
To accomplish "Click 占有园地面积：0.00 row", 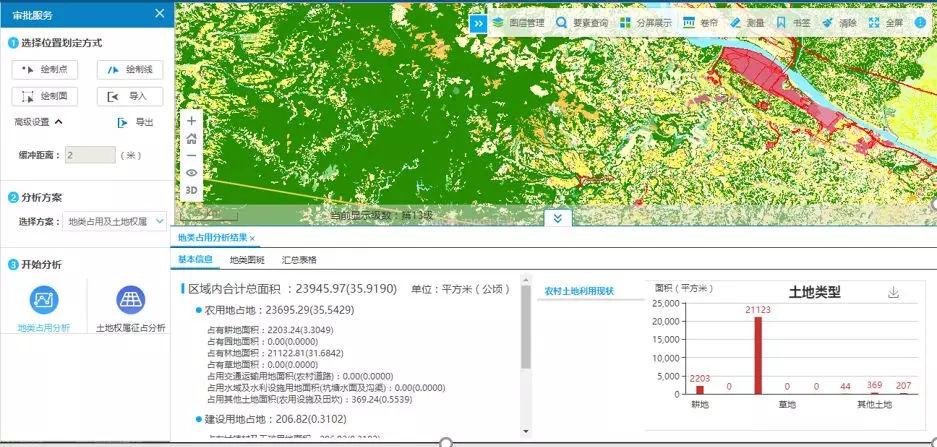I will (x=265, y=341).
